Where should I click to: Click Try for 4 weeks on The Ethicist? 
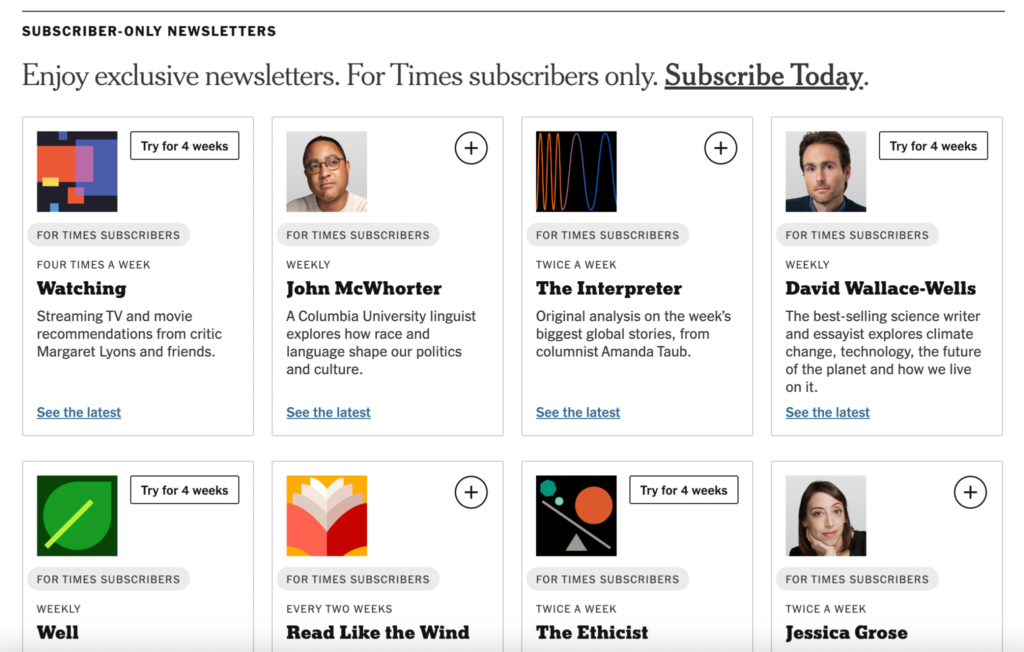click(x=683, y=489)
